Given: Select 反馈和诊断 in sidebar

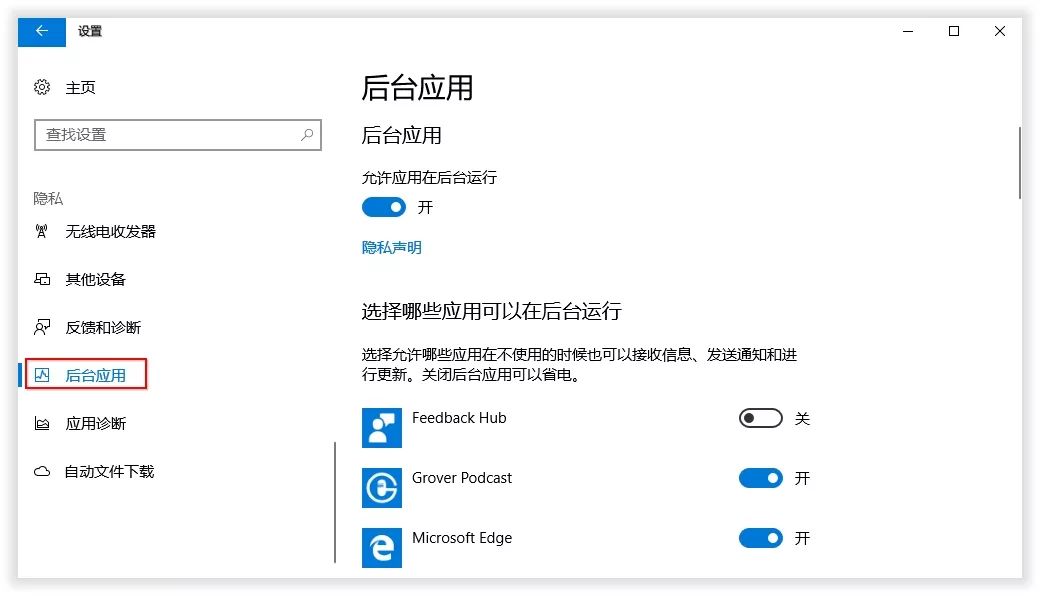Looking at the screenshot, I should [103, 327].
